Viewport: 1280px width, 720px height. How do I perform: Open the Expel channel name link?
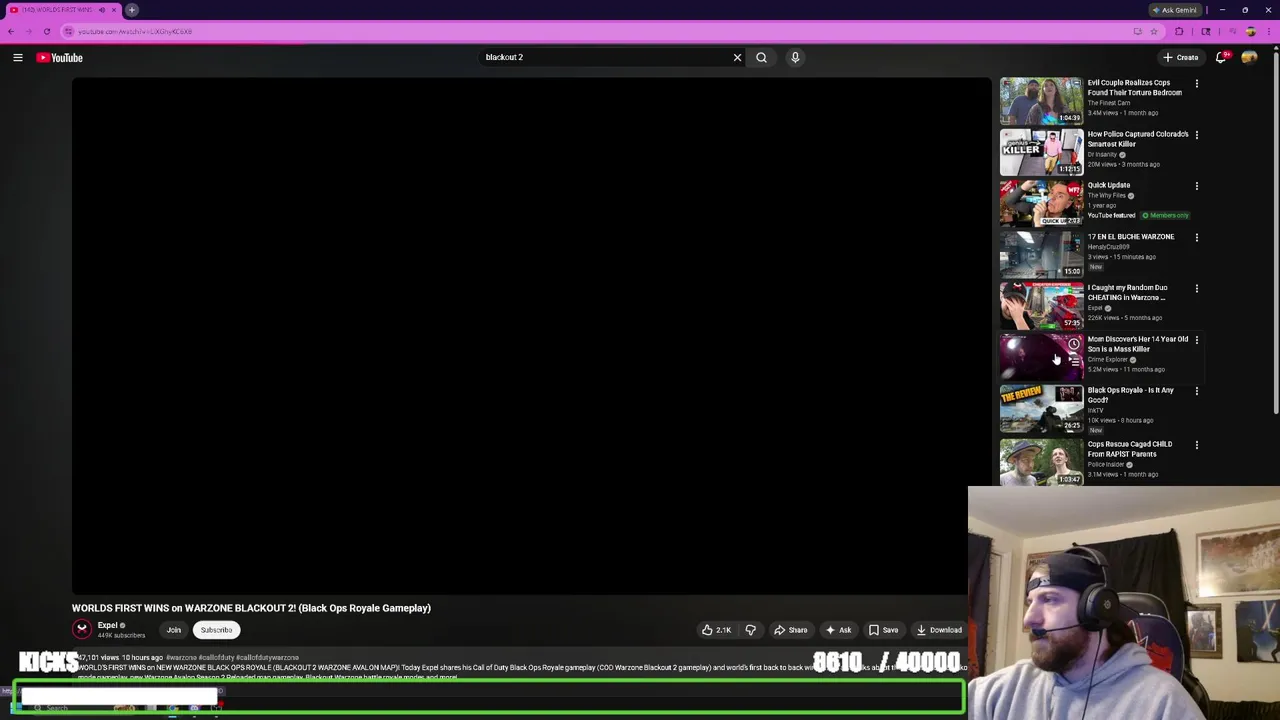coord(107,625)
